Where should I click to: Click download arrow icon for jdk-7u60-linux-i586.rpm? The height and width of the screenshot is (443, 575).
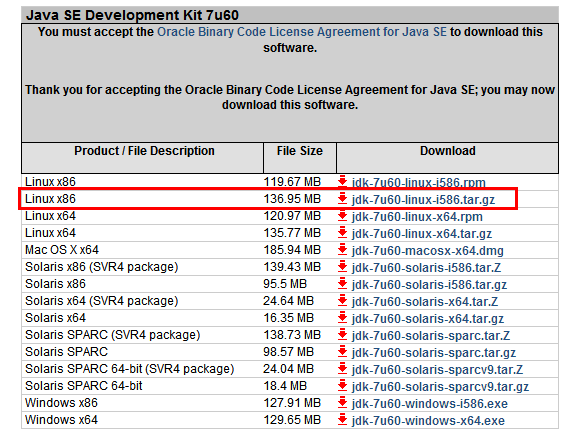pos(343,181)
